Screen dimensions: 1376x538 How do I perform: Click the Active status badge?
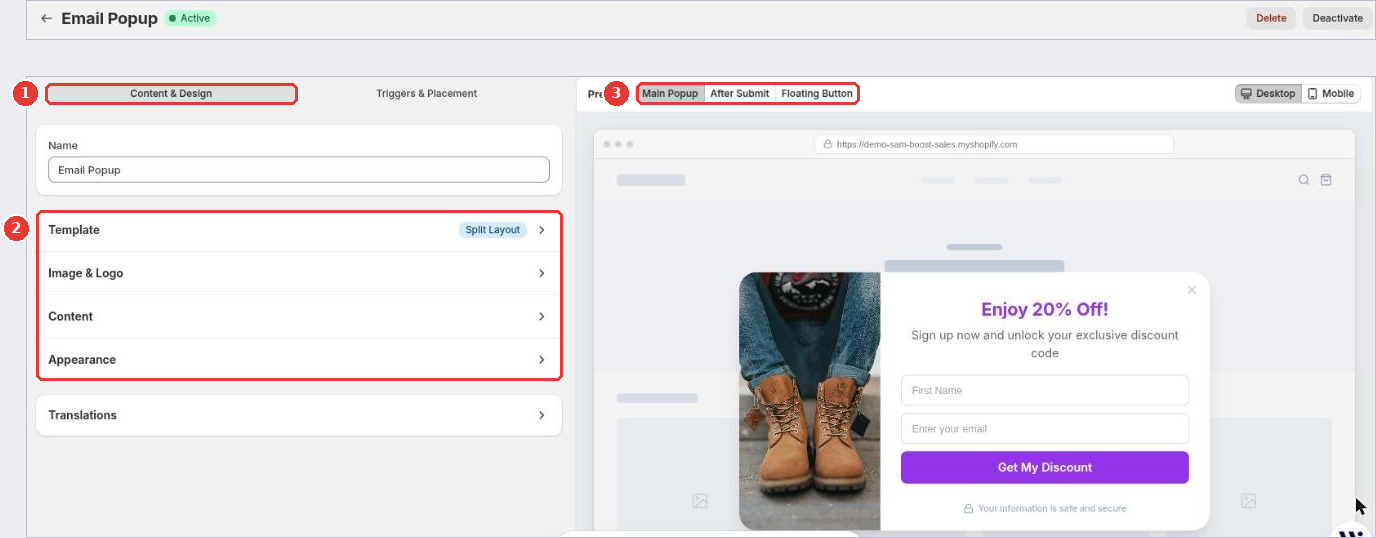click(190, 18)
